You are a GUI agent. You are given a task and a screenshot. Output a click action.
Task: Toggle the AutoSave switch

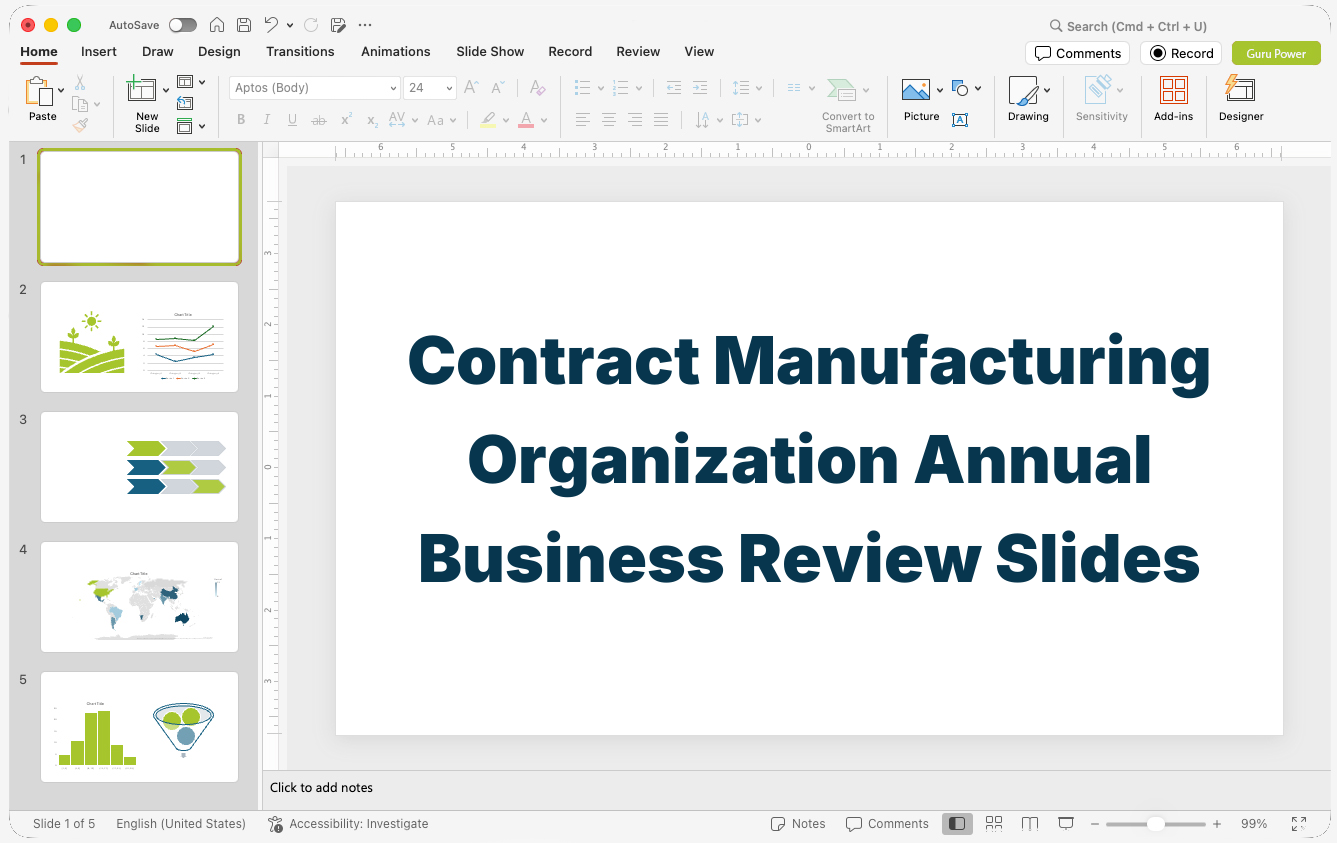pyautogui.click(x=183, y=25)
